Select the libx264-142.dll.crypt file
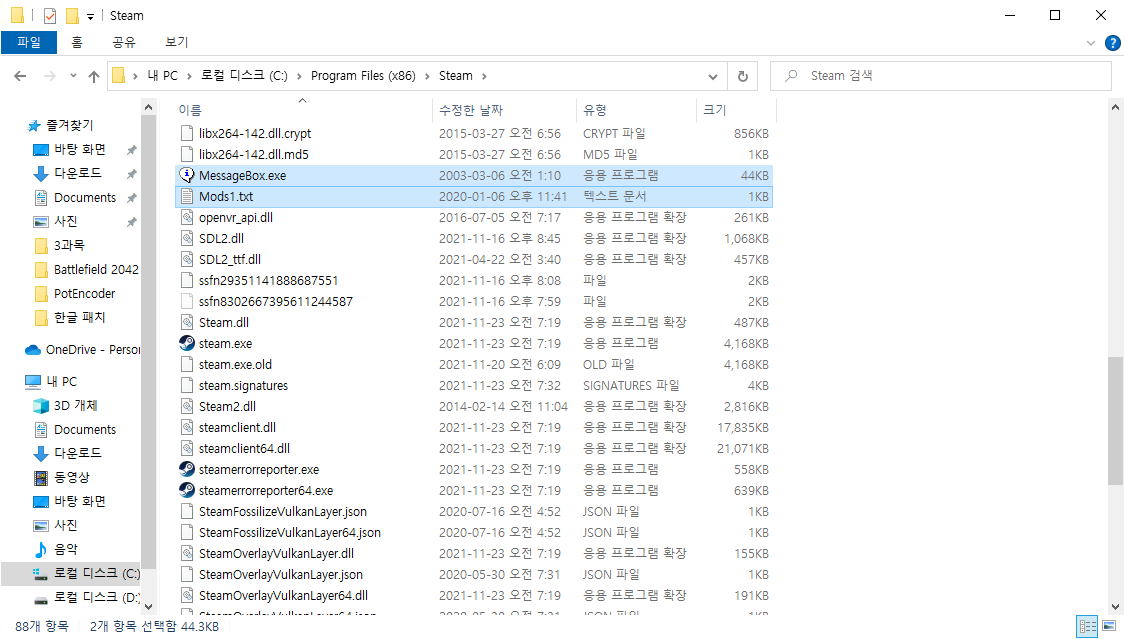Screen dimensions: 1125x639 pos(255,133)
